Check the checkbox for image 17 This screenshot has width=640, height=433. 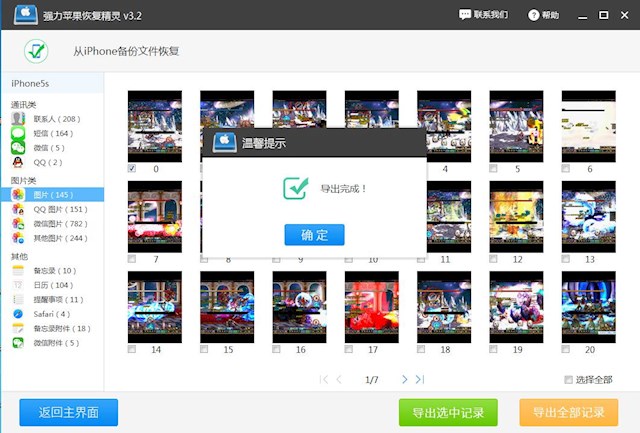coord(349,349)
